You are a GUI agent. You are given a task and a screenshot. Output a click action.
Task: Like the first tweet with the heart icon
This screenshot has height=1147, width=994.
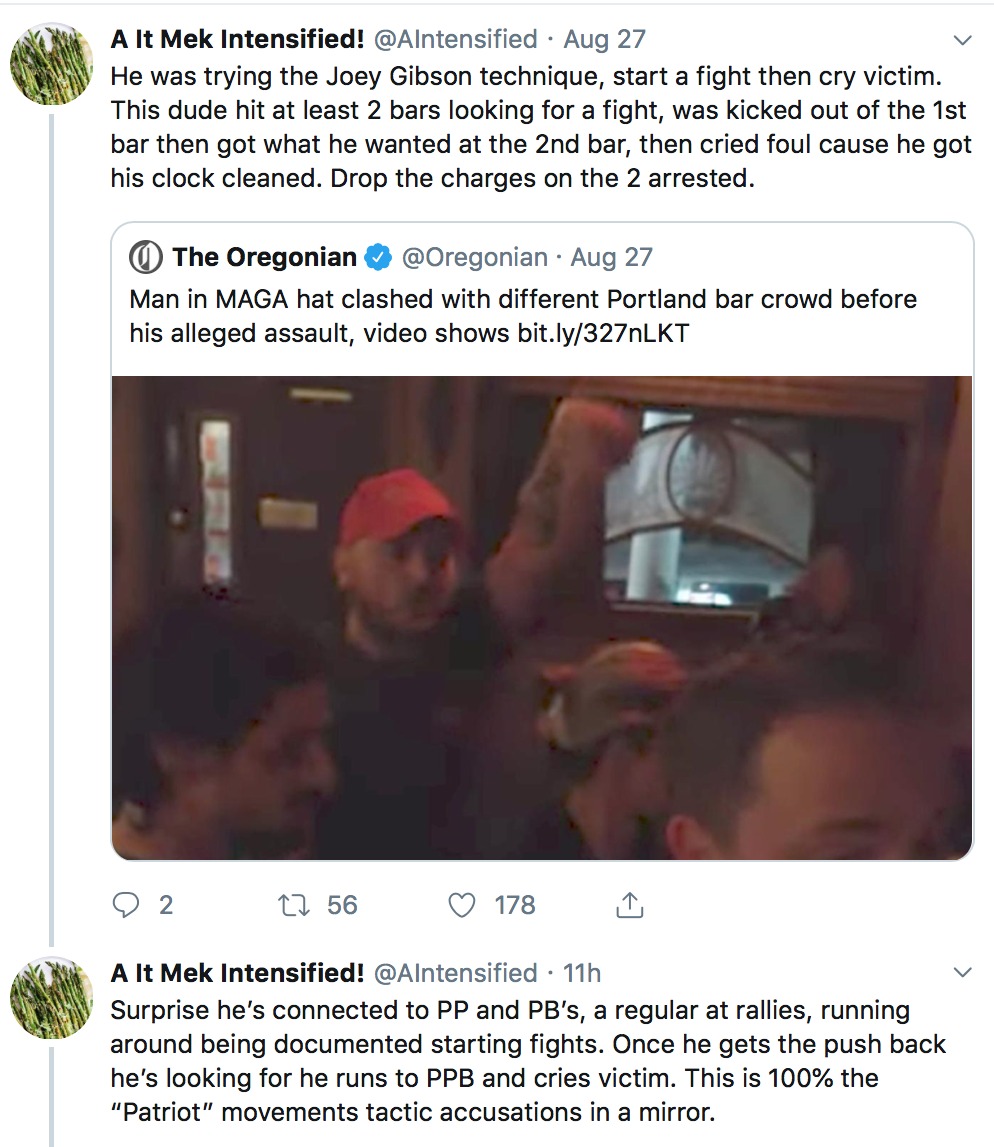[x=462, y=906]
